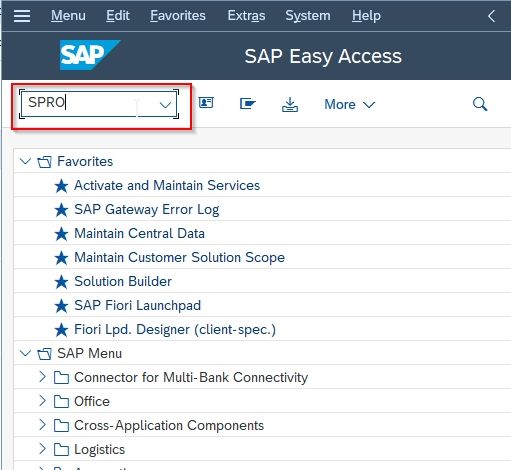Open Activate and Maintain Services favorite
The width and height of the screenshot is (511, 470).
tap(167, 185)
